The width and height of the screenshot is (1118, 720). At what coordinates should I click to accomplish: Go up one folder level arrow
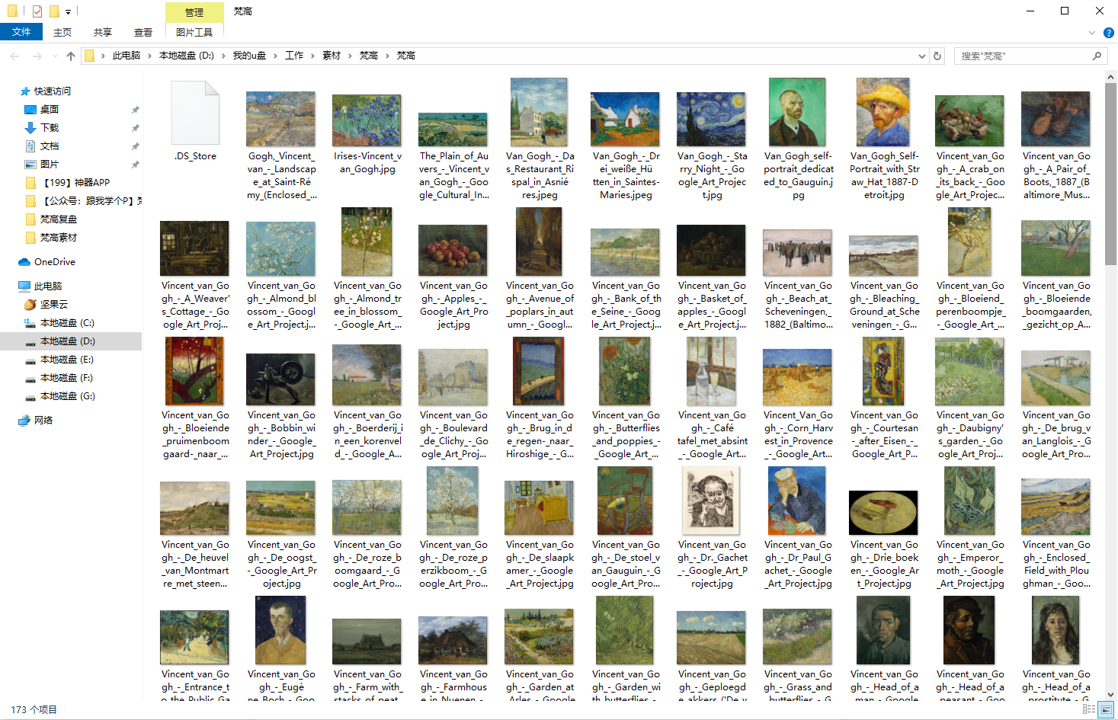tap(70, 56)
